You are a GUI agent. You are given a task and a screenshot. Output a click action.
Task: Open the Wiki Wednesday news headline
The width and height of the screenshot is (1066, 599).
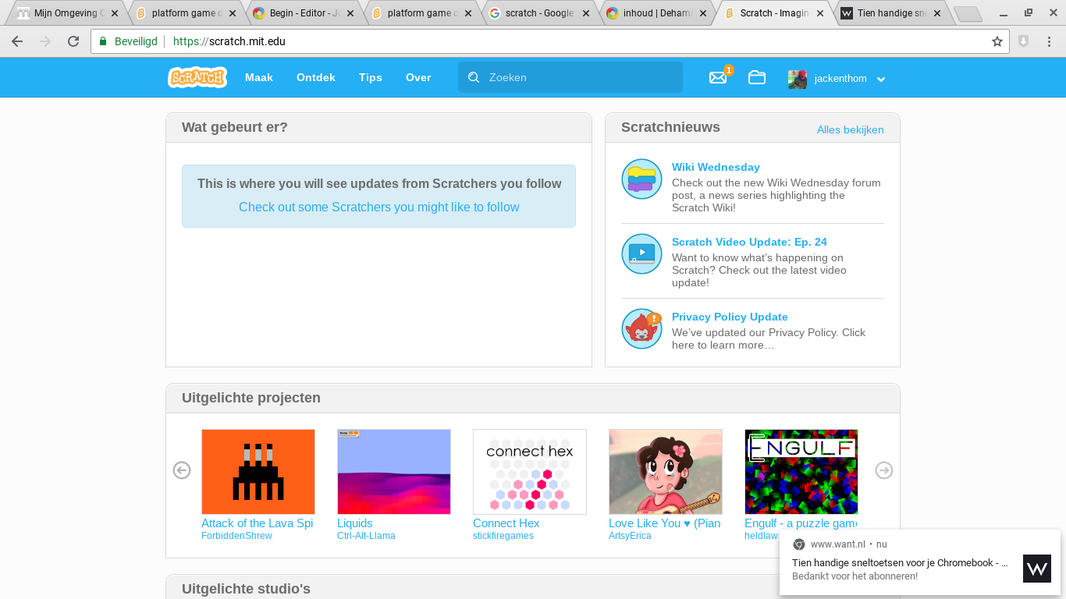(x=715, y=167)
